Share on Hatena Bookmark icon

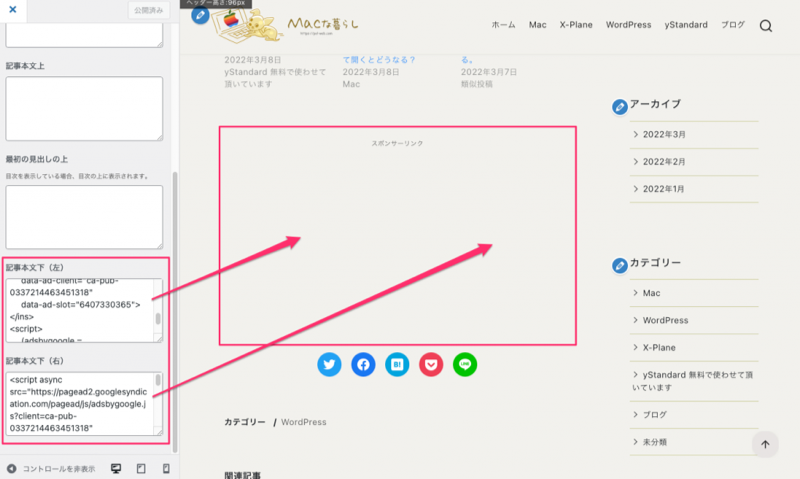[397, 364]
